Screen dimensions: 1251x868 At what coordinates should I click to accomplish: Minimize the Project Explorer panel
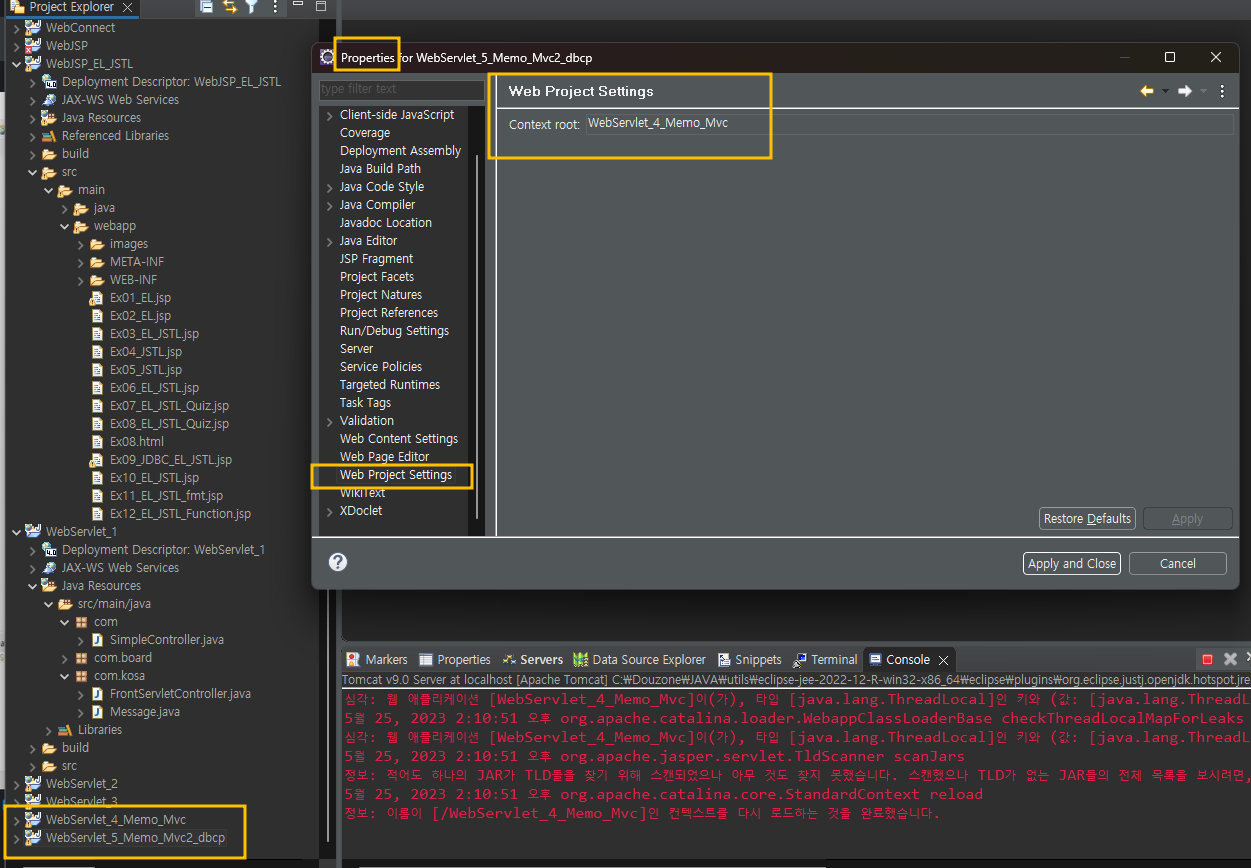coord(298,6)
